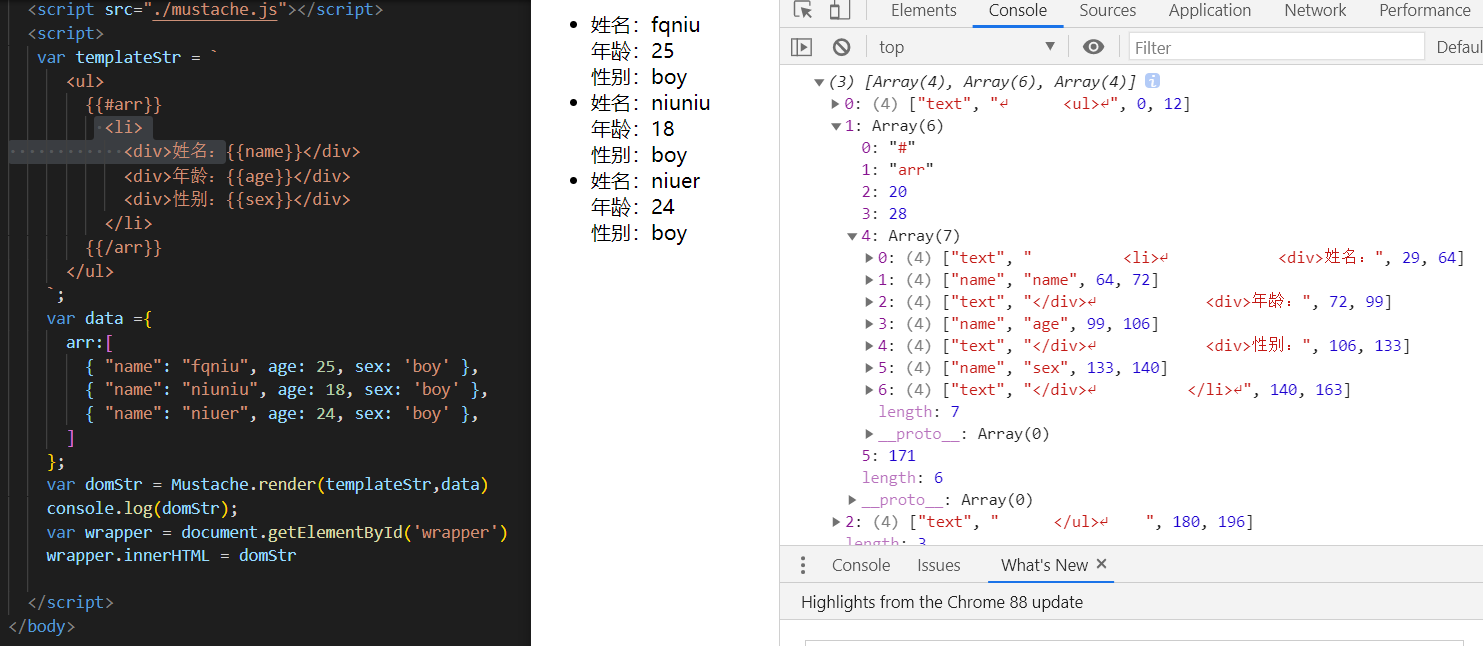Click the value 20 at index 2
The width and height of the screenshot is (1483, 646).
point(897,192)
